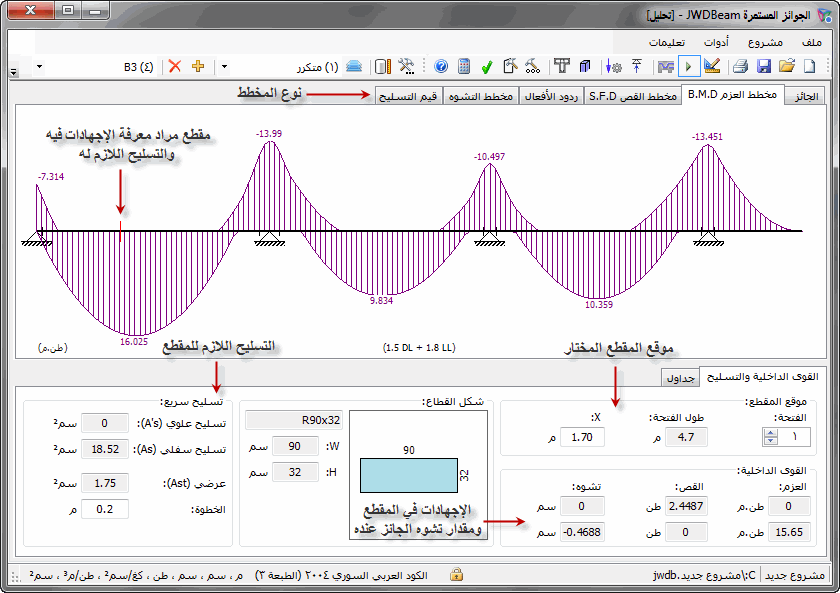Image resolution: width=840 pixels, height=593 pixels.
Task: Open the calculator icon in toolbar
Action: coord(464,67)
